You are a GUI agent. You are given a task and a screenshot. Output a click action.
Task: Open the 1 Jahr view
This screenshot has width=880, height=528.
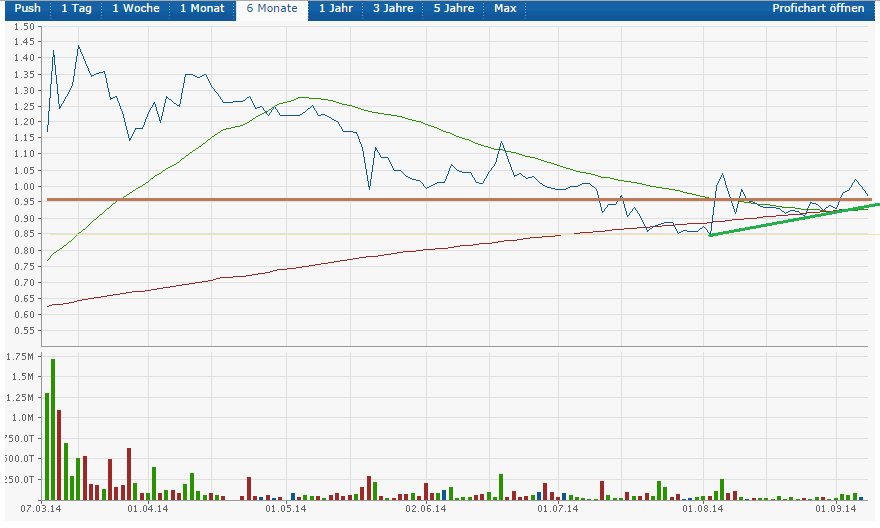335,8
